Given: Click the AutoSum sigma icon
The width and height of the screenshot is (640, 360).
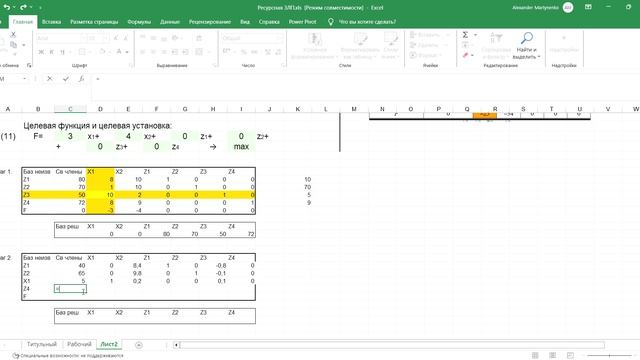Looking at the screenshot, I should pos(465,35).
